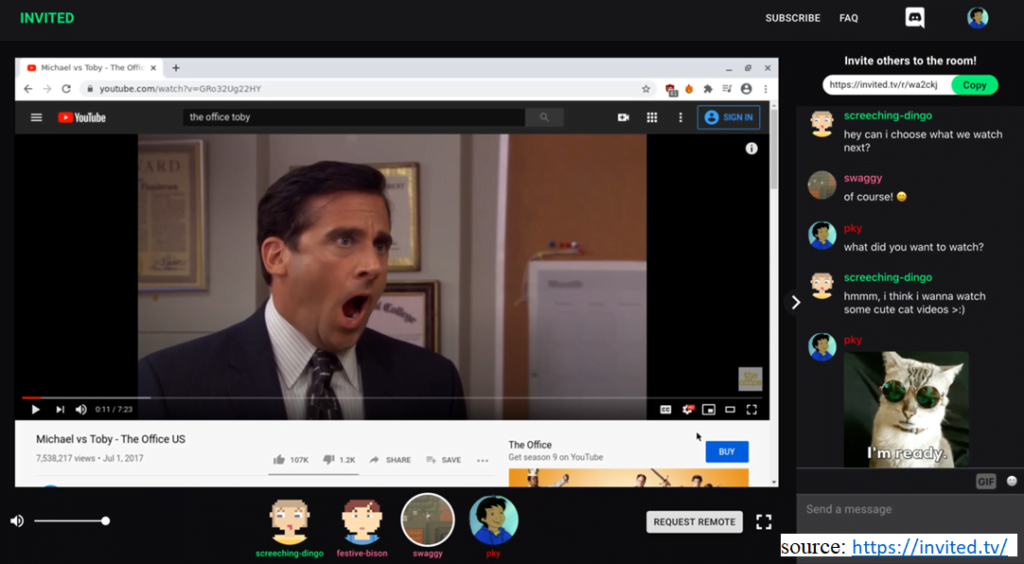This screenshot has width=1024, height=564.
Task: Mute the room volume speaker icon
Action: coord(17,521)
